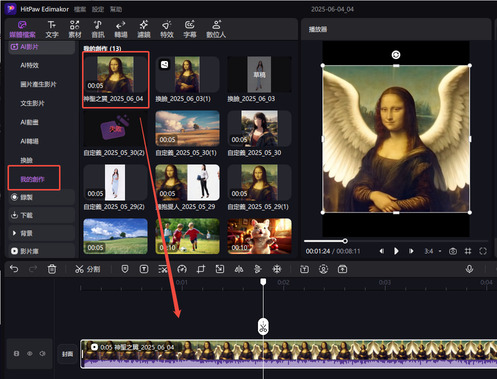Select the kids playing soccer video thumbnail
The image size is (497, 379).
187,236
